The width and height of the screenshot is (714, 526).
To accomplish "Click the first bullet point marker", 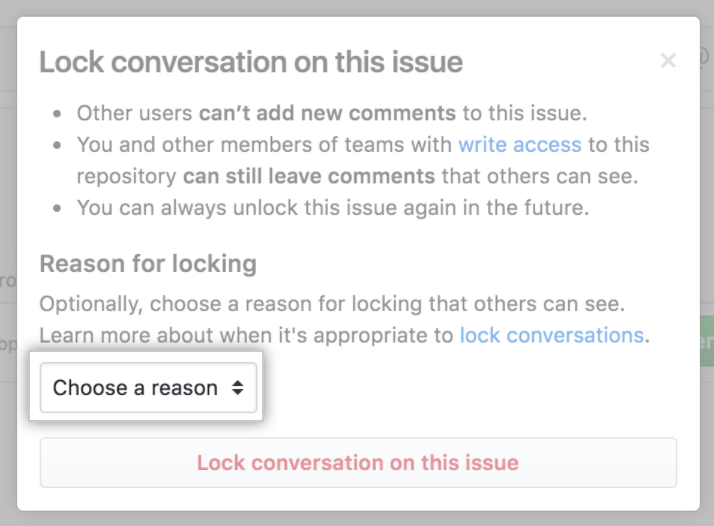I will (x=60, y=114).
